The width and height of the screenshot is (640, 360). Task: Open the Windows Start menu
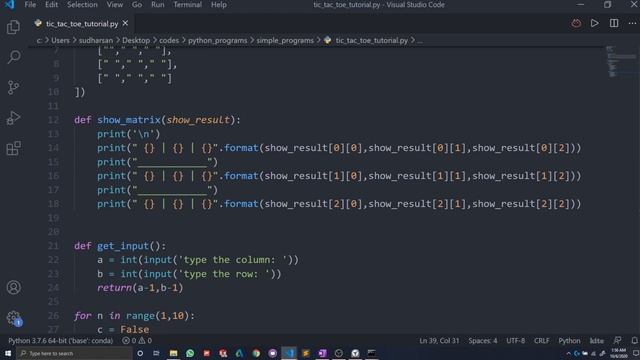click(x=8, y=353)
